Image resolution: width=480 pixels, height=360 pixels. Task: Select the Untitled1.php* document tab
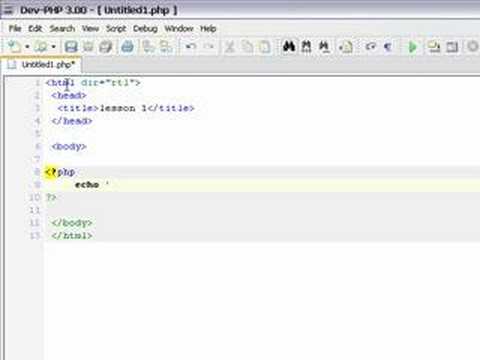pyautogui.click(x=41, y=65)
